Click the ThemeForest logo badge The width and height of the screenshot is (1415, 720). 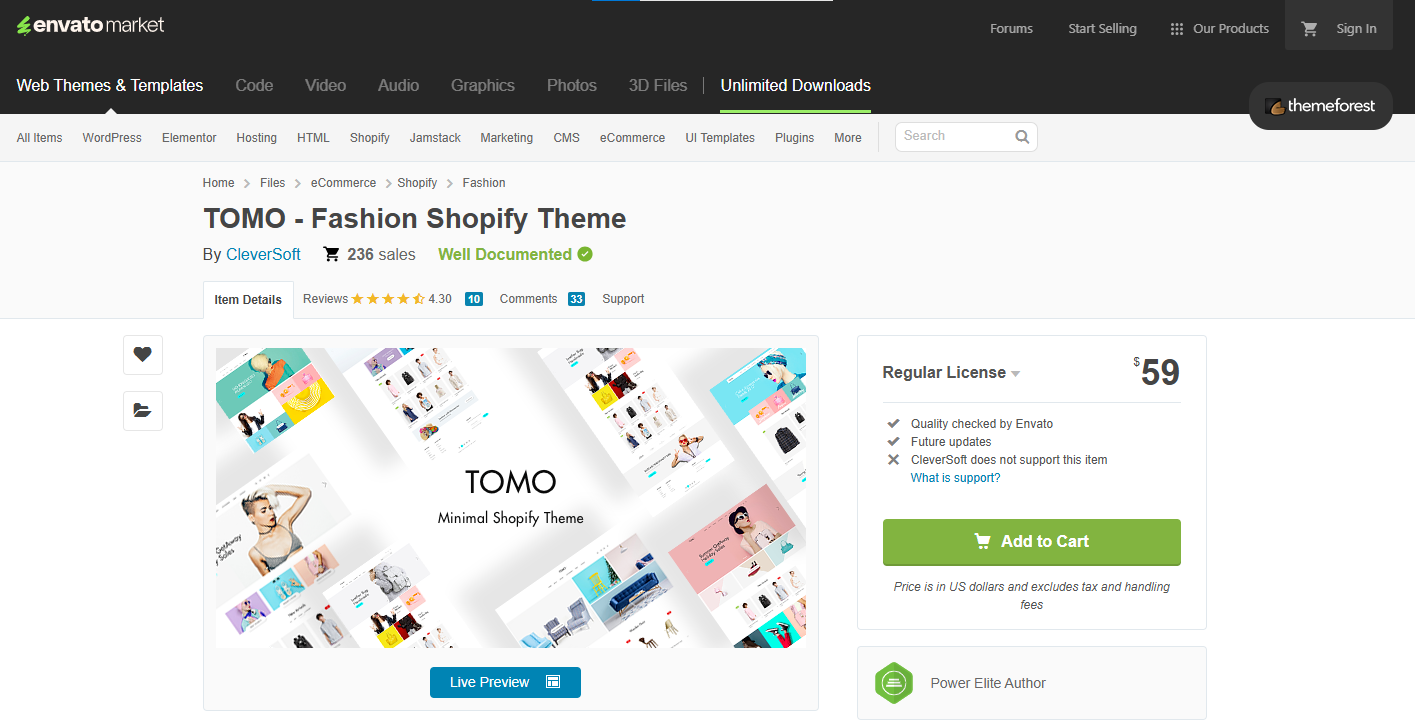click(x=1320, y=106)
